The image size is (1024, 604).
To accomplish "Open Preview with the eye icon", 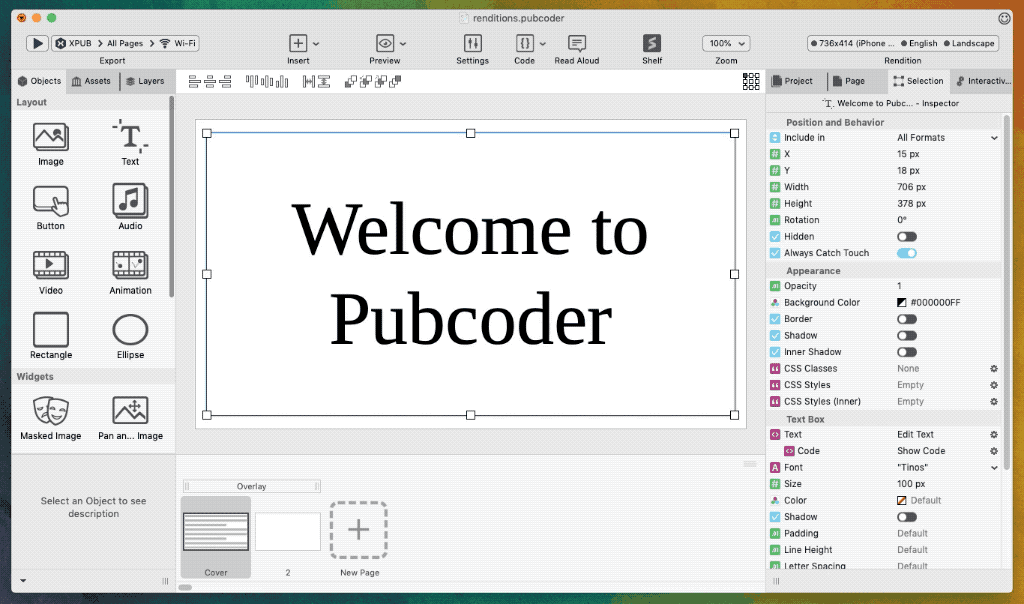I will coord(385,43).
